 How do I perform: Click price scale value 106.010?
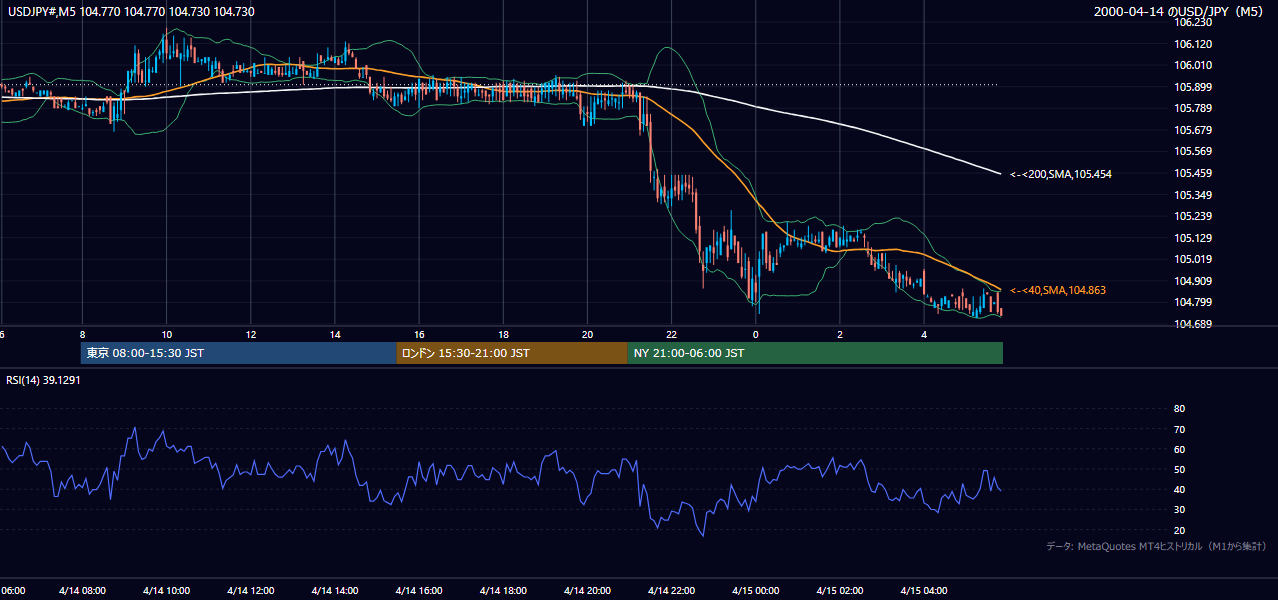(1192, 65)
